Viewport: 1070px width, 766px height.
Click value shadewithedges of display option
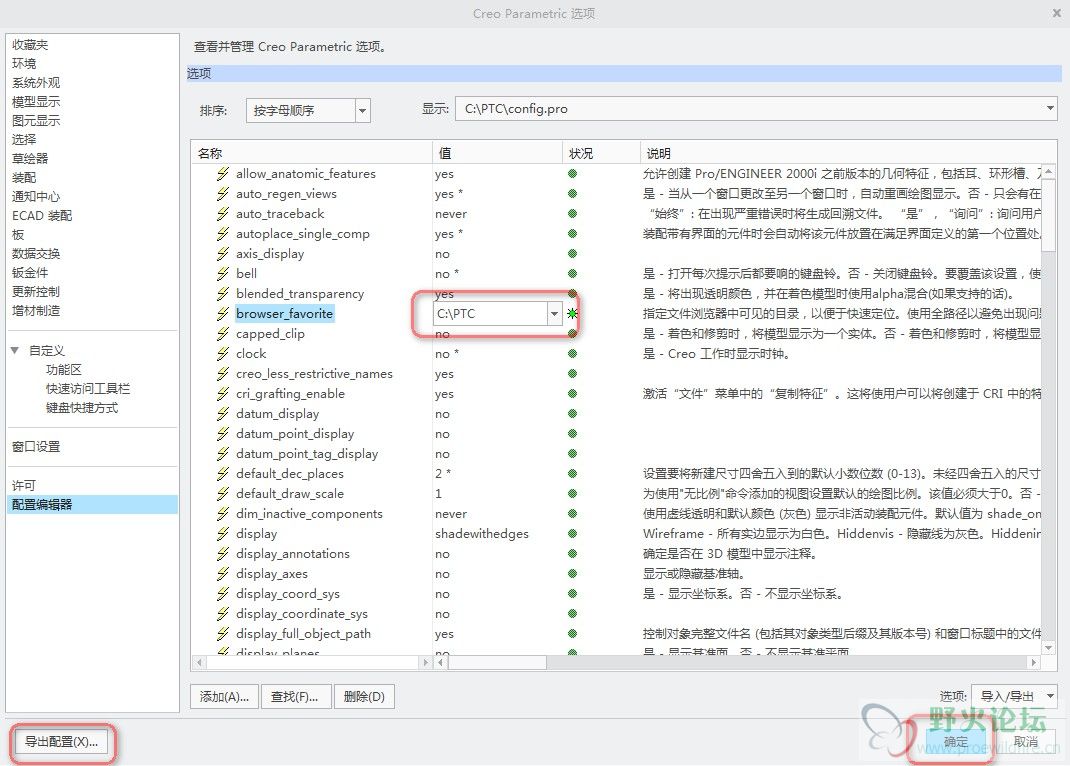(482, 533)
